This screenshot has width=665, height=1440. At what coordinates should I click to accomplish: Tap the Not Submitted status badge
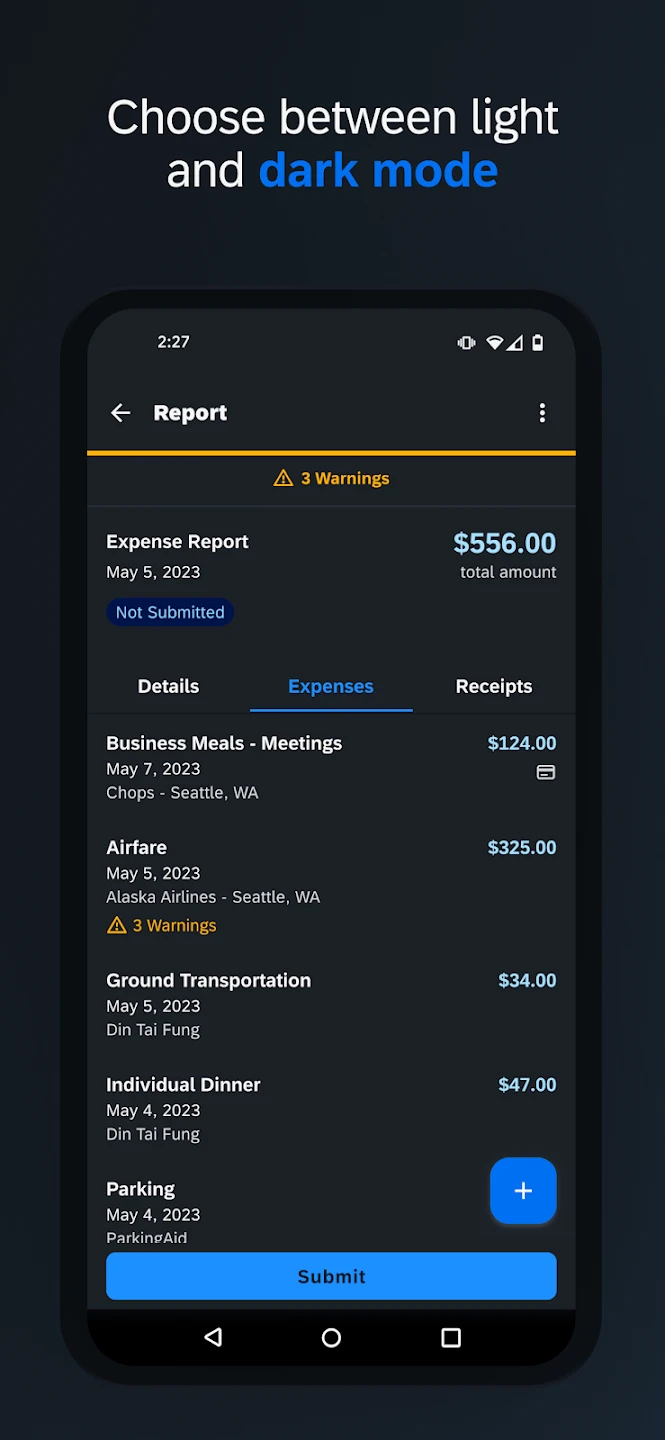170,613
